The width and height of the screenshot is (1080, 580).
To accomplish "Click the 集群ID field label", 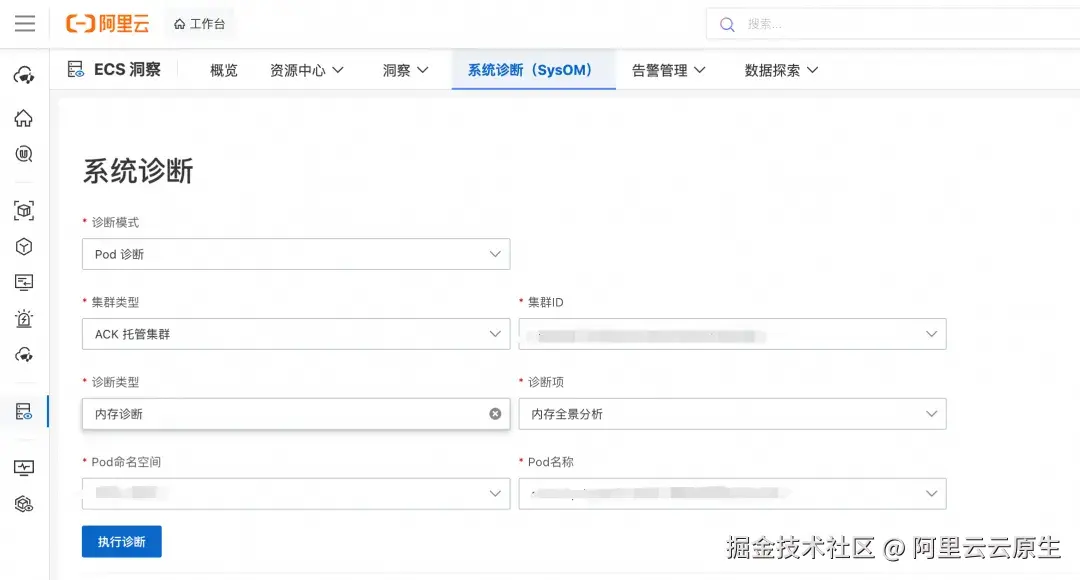I will click(x=546, y=302).
